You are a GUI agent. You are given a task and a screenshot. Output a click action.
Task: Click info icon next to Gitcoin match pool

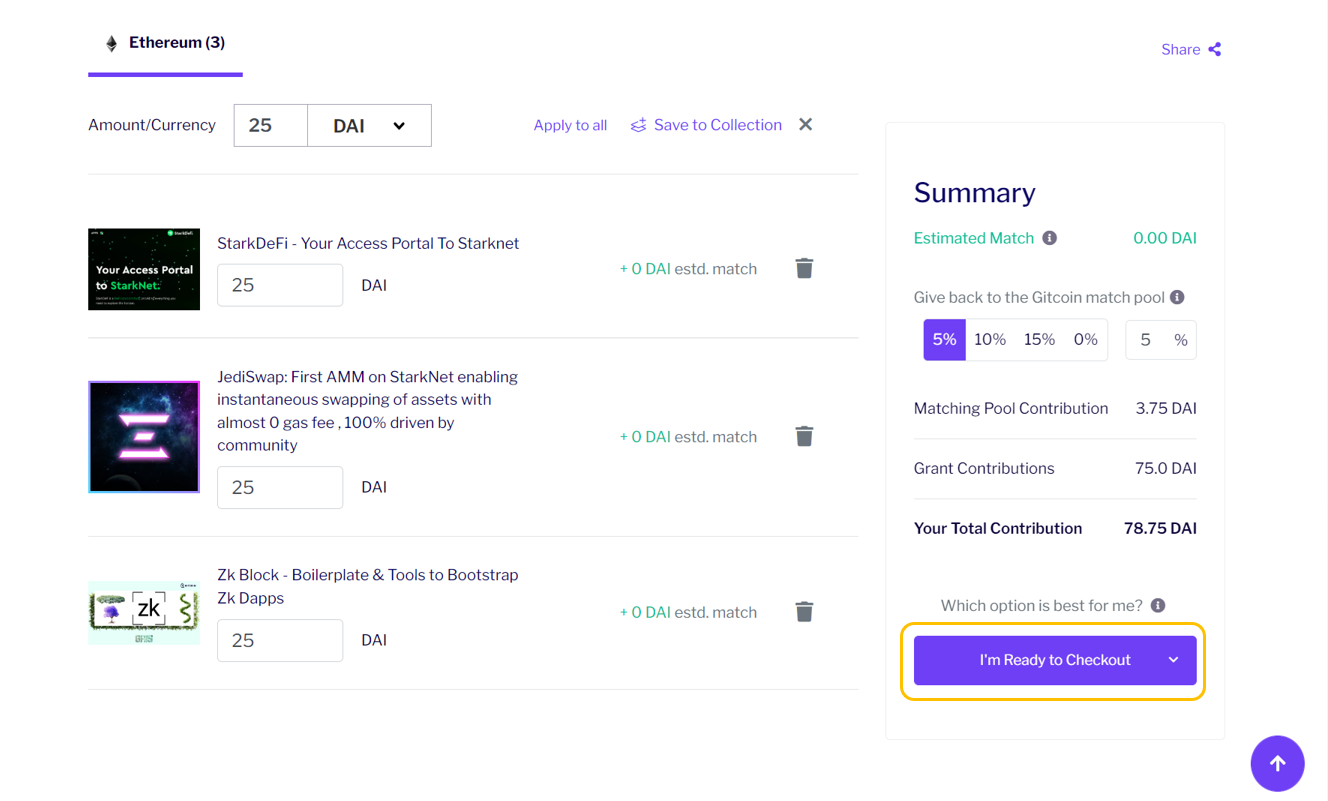coord(1177,297)
